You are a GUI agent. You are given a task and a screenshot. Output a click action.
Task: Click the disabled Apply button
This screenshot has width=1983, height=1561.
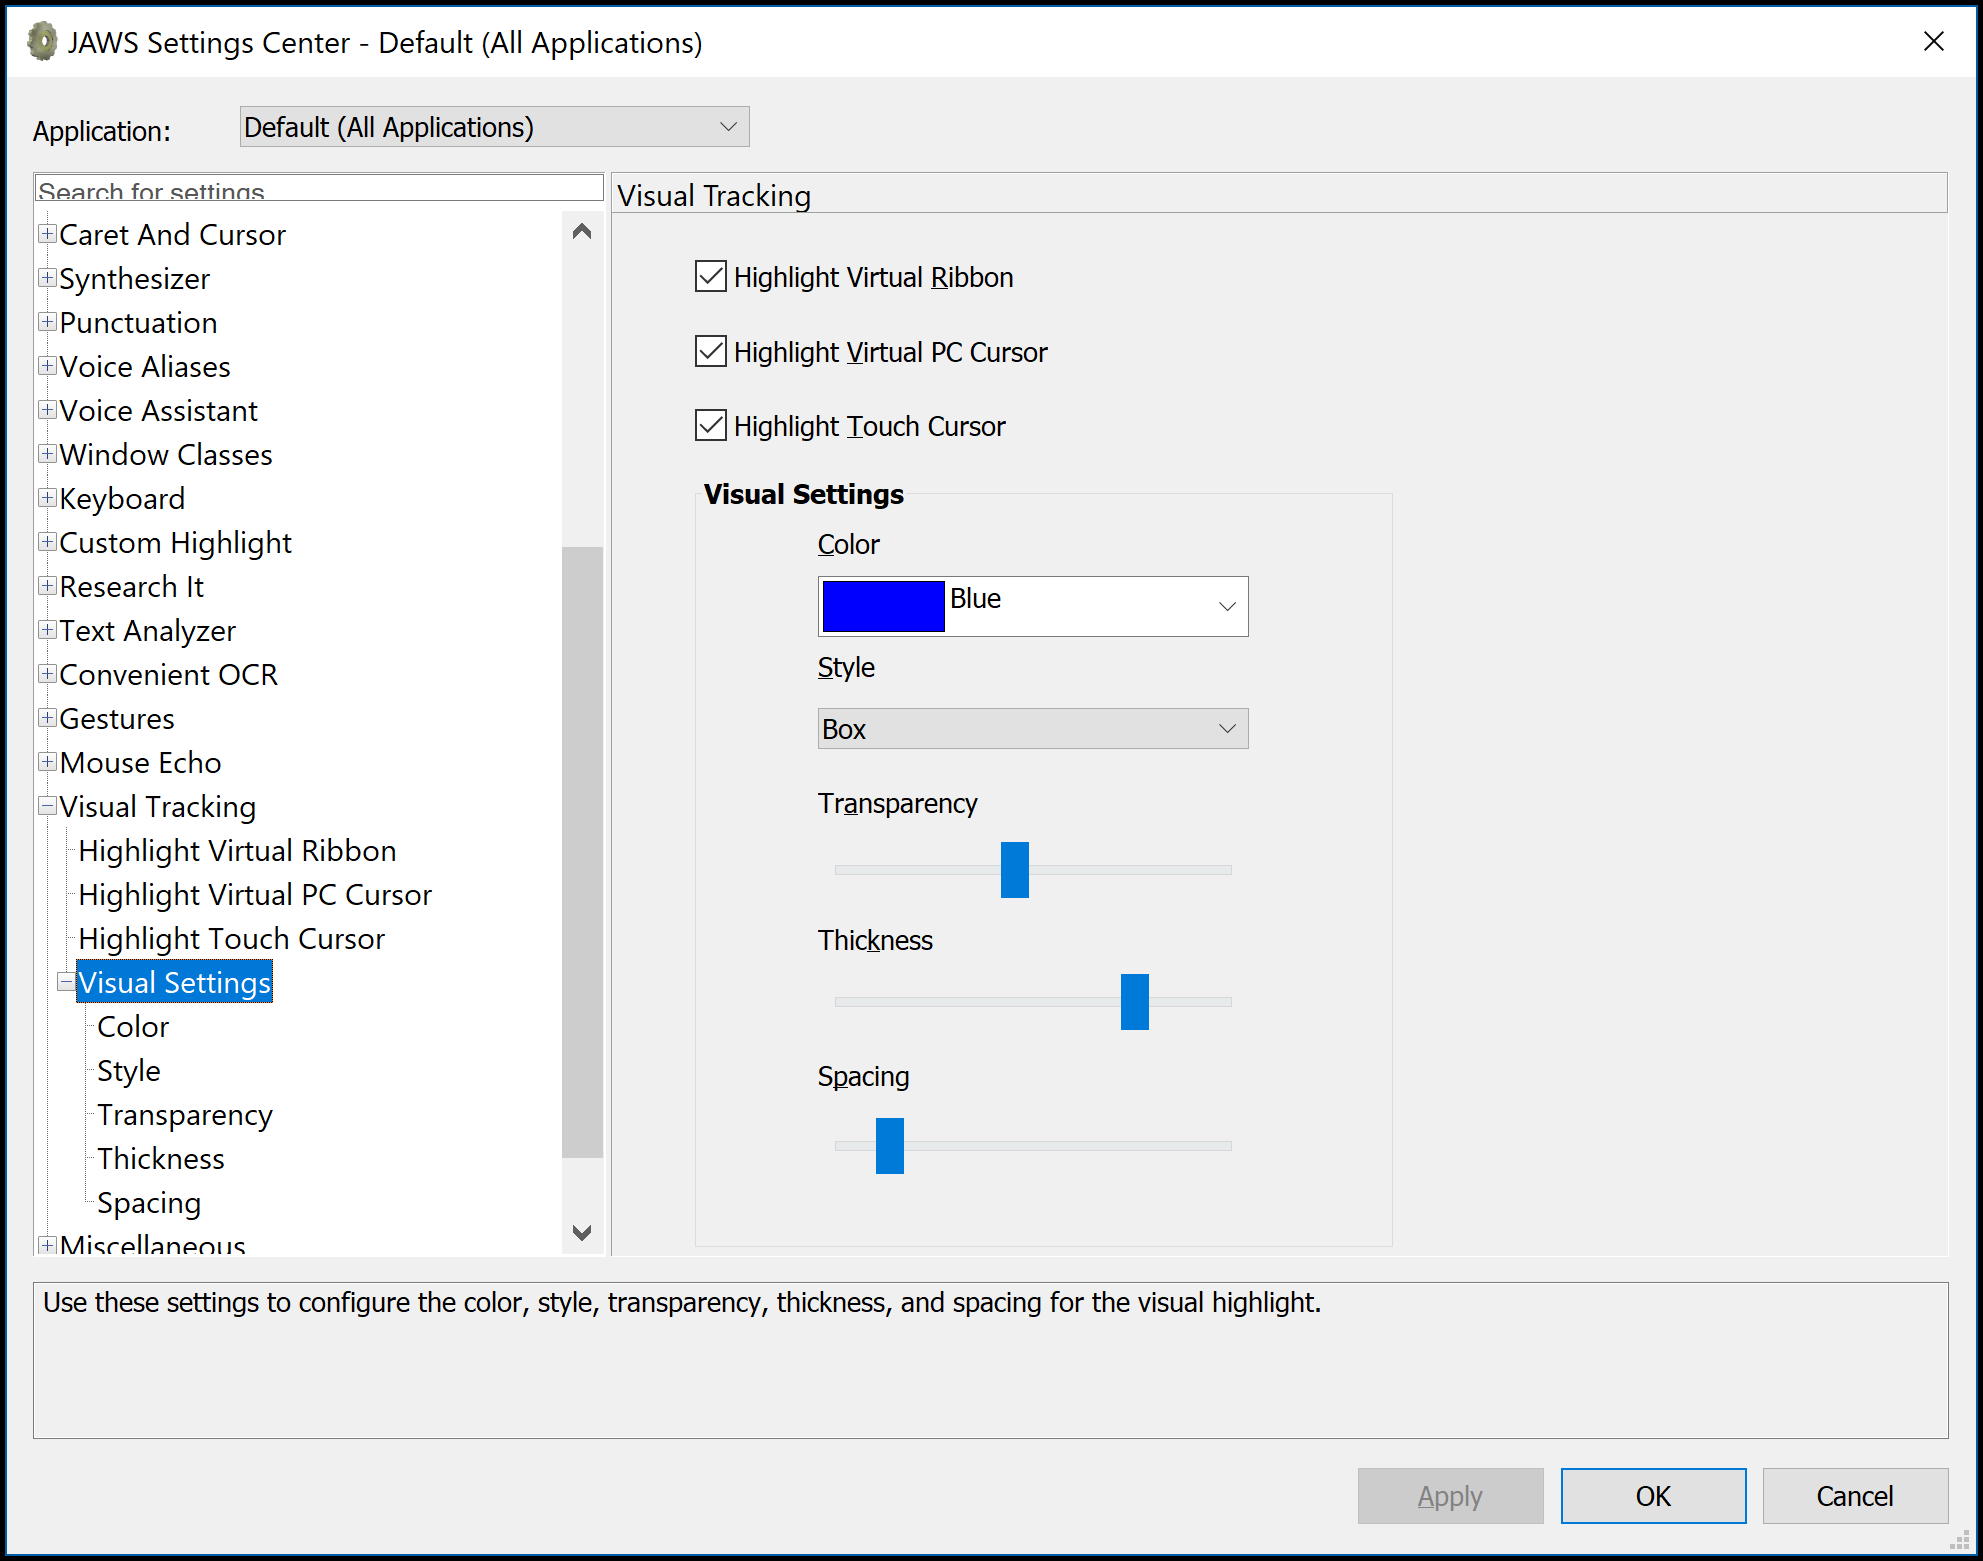point(1450,1496)
